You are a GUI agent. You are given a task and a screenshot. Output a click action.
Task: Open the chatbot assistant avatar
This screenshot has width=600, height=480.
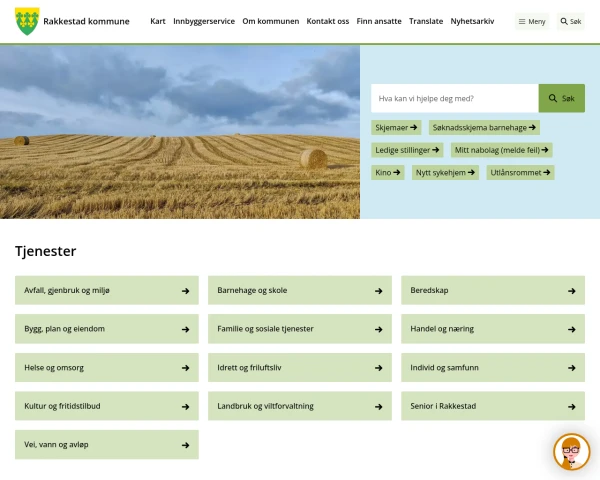[571, 452]
